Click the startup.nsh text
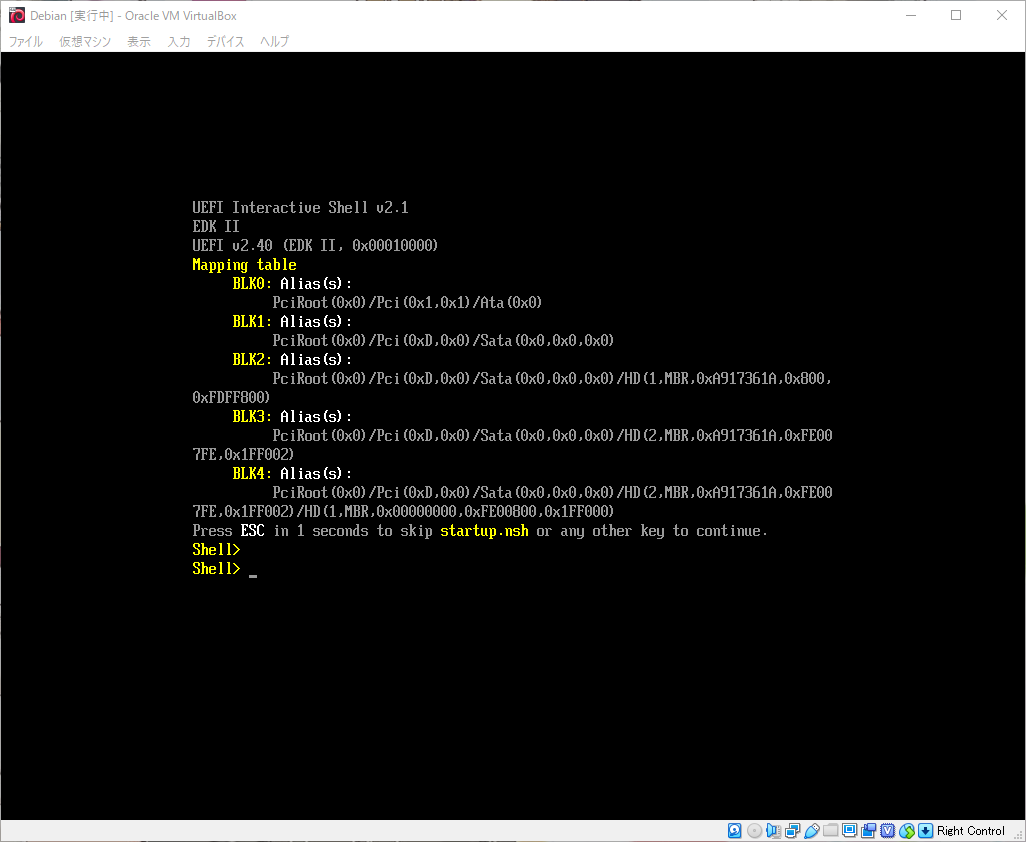 pos(484,531)
